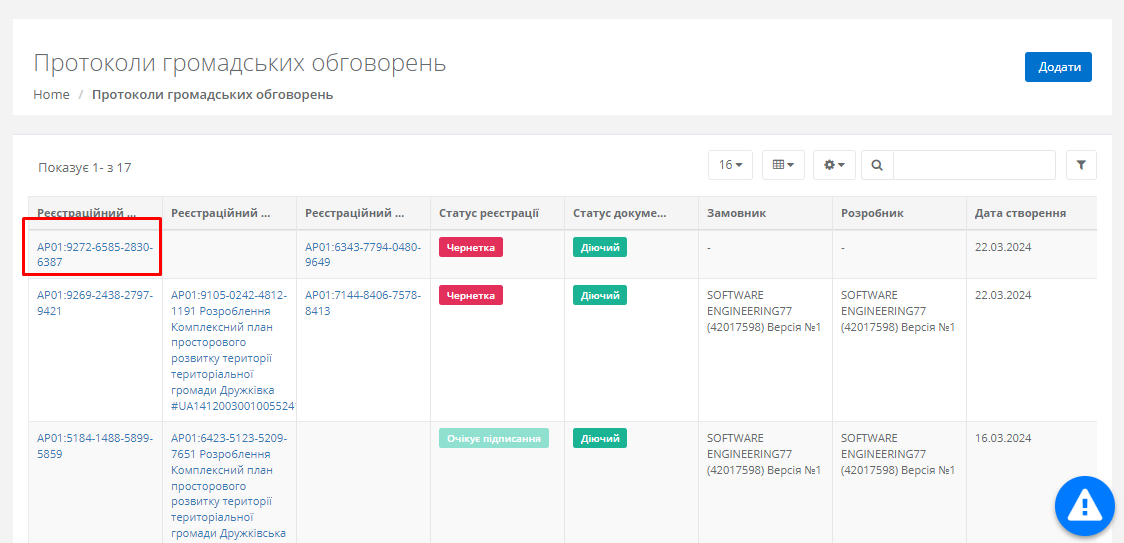
Task: Open record AP01:9269-2438-2797-9421
Action: [94, 303]
